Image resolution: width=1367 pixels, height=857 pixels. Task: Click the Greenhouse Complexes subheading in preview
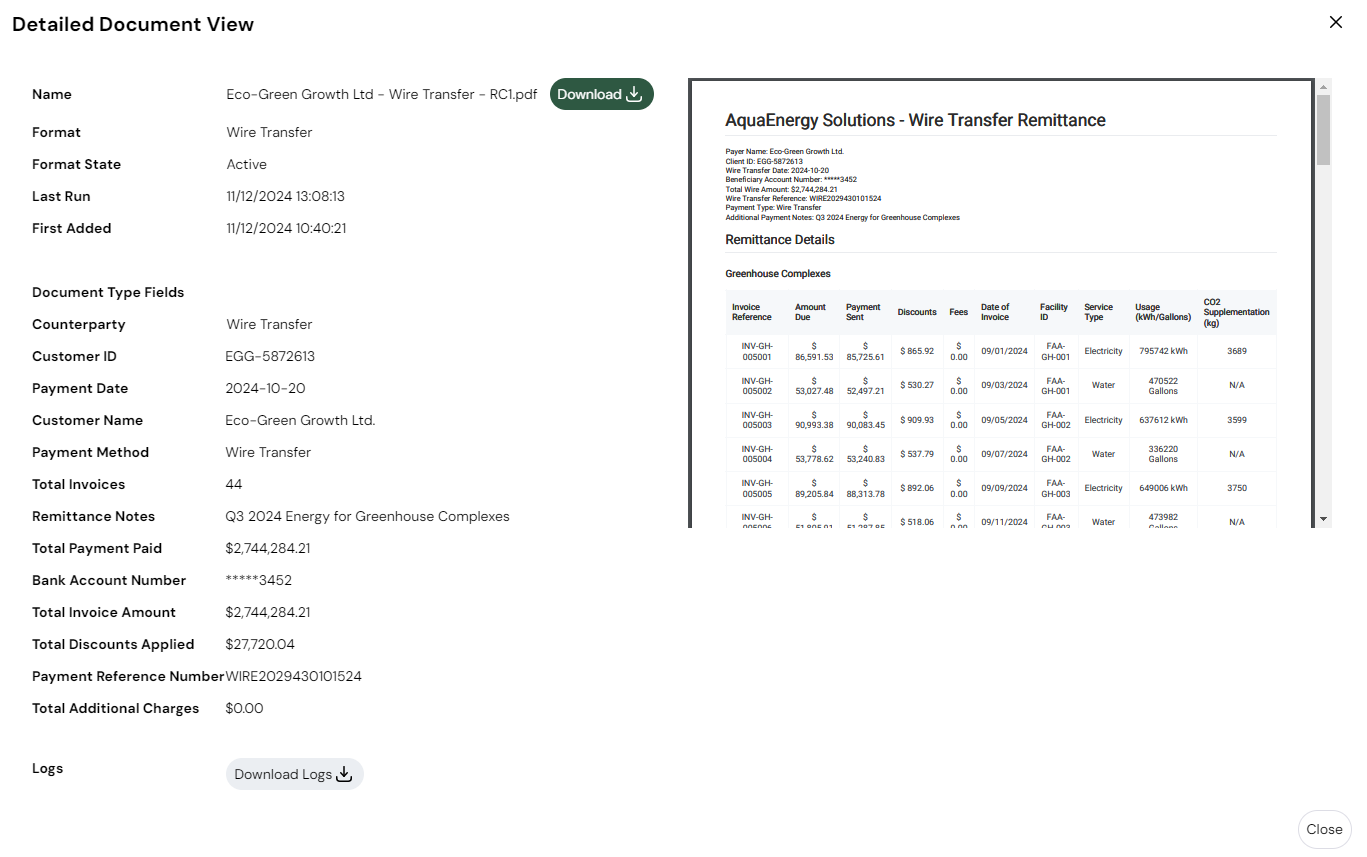(778, 273)
